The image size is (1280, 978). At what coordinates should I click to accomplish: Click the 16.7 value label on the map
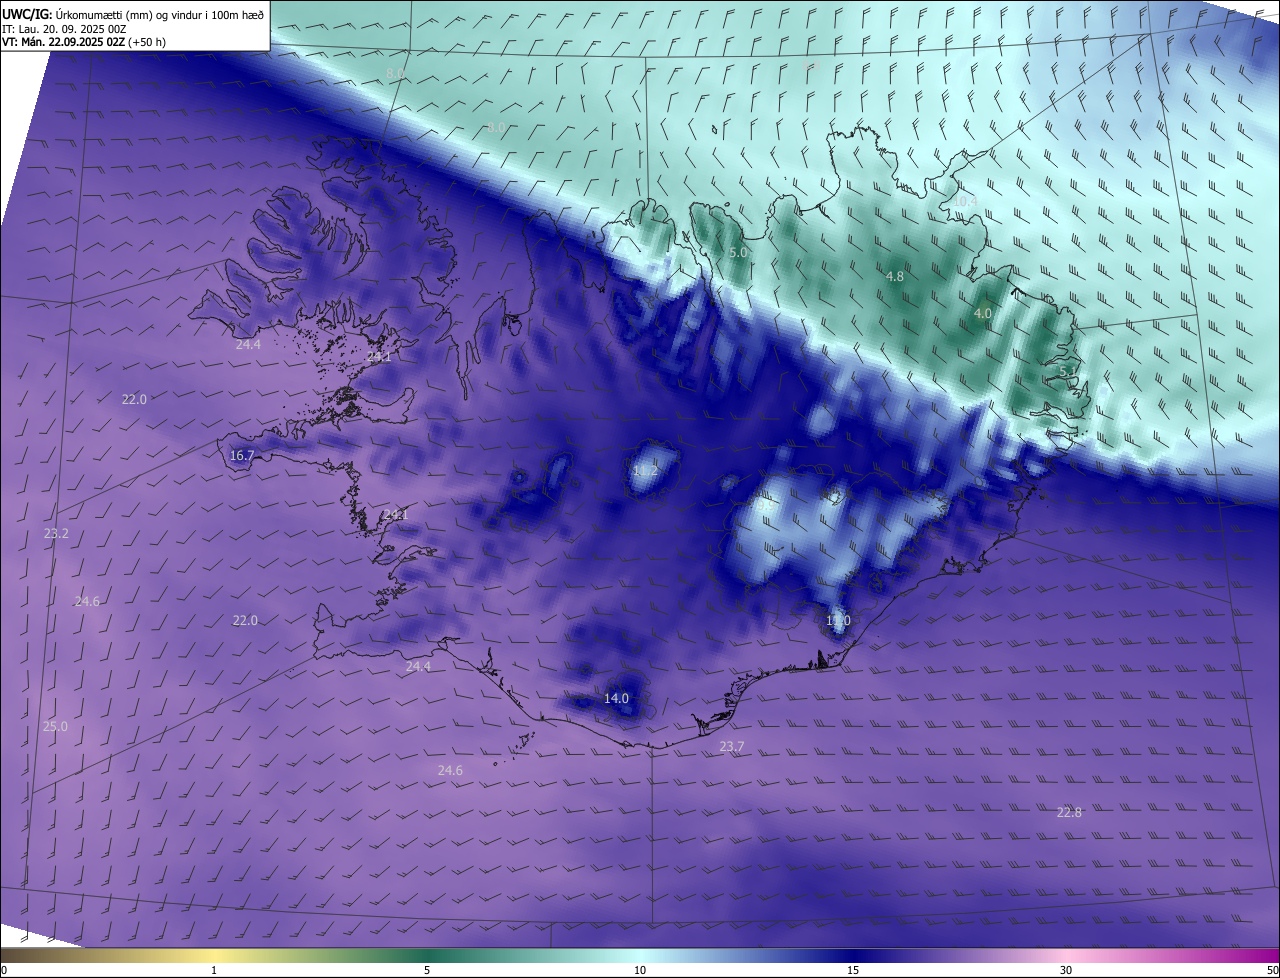coord(242,455)
